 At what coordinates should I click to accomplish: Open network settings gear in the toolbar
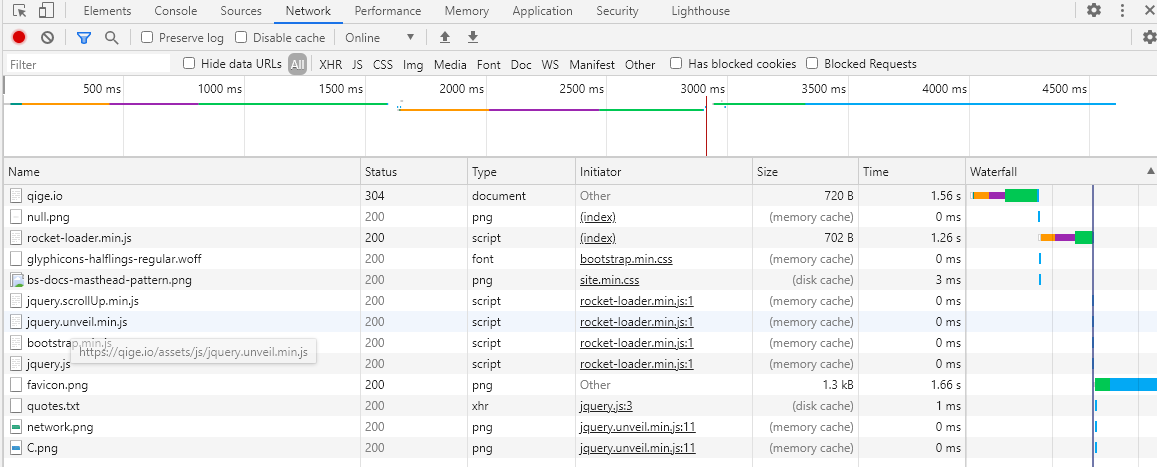1149,37
